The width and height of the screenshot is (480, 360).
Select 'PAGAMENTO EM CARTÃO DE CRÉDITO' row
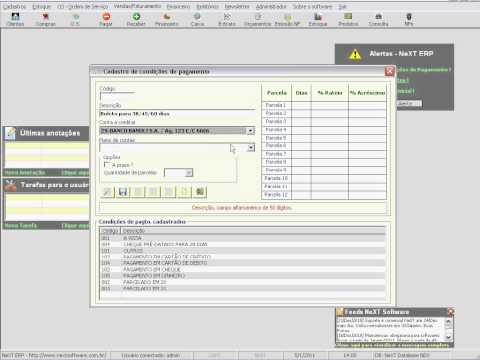click(x=243, y=257)
